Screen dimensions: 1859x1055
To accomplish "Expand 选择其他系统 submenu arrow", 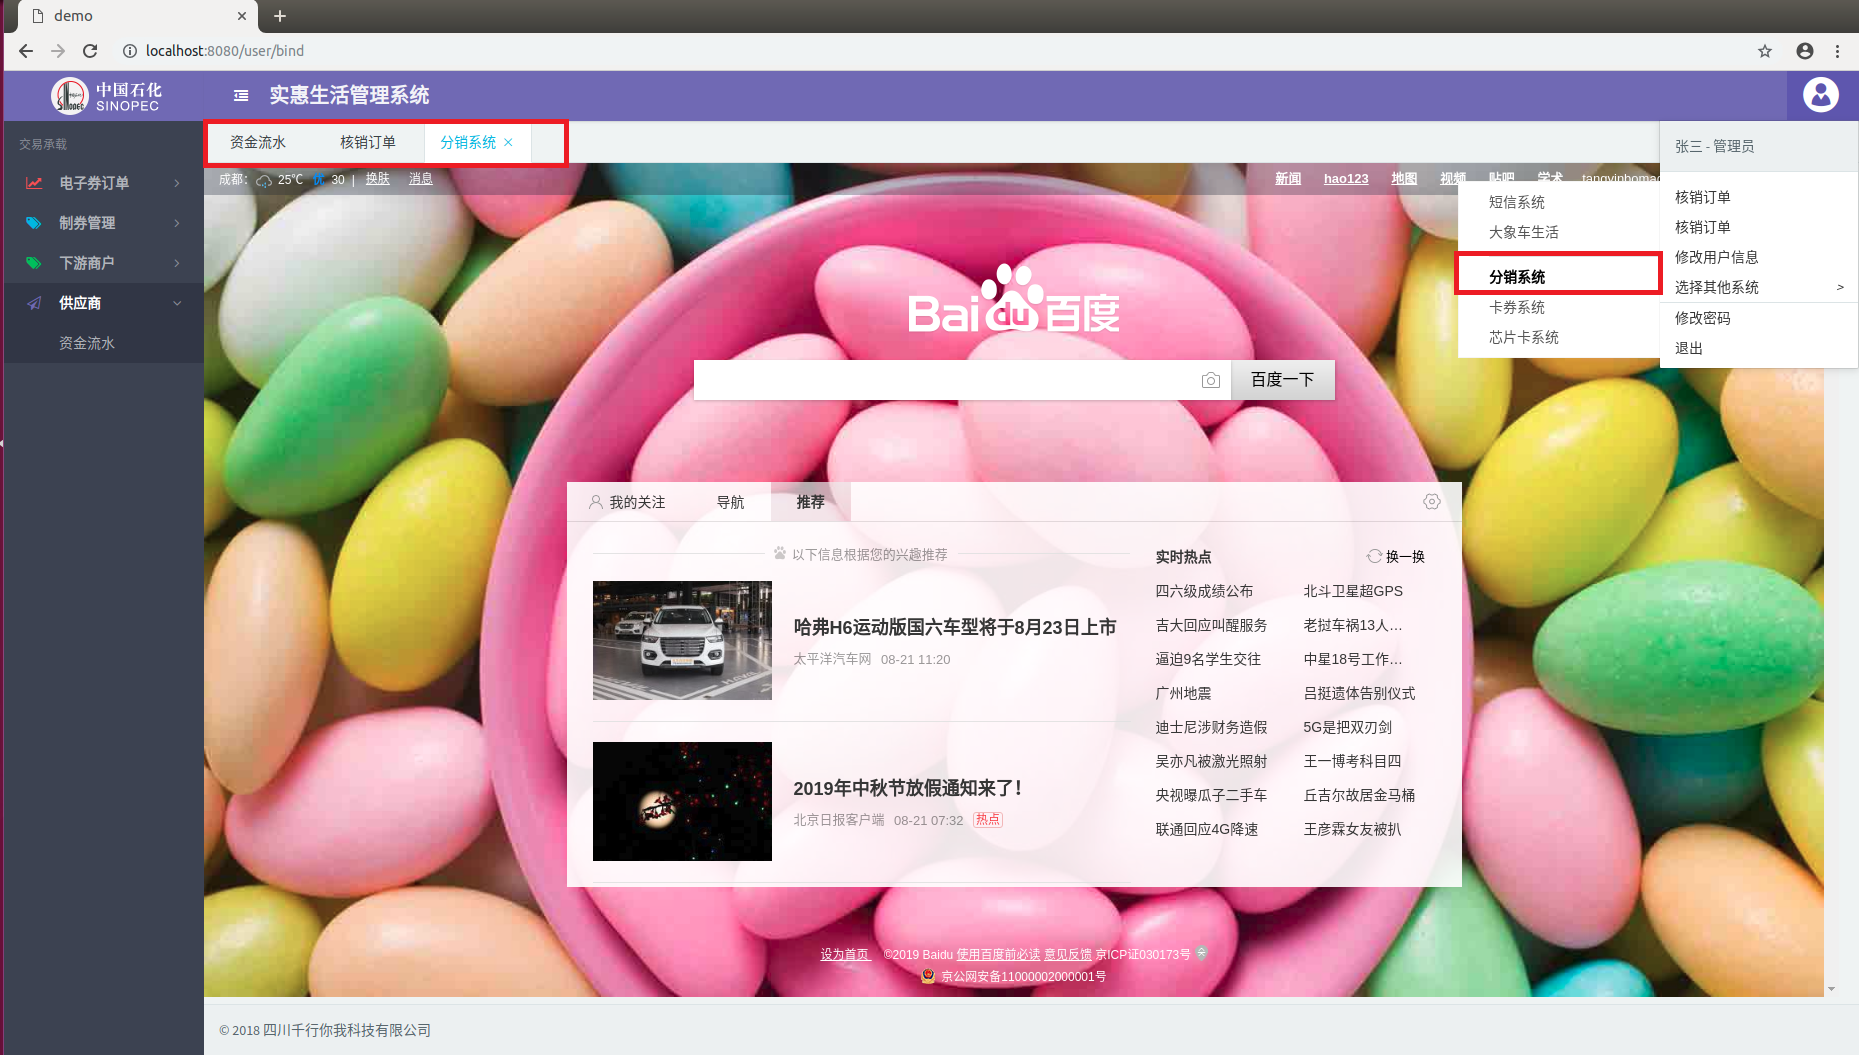I will (1840, 287).
